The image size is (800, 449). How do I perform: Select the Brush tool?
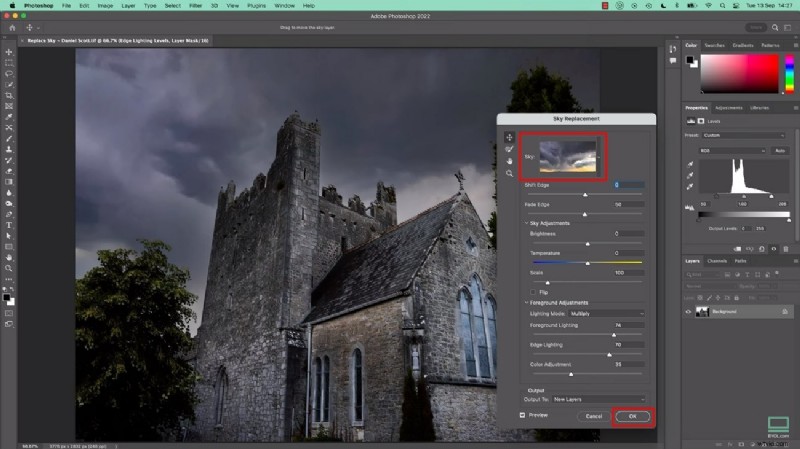click(x=9, y=139)
